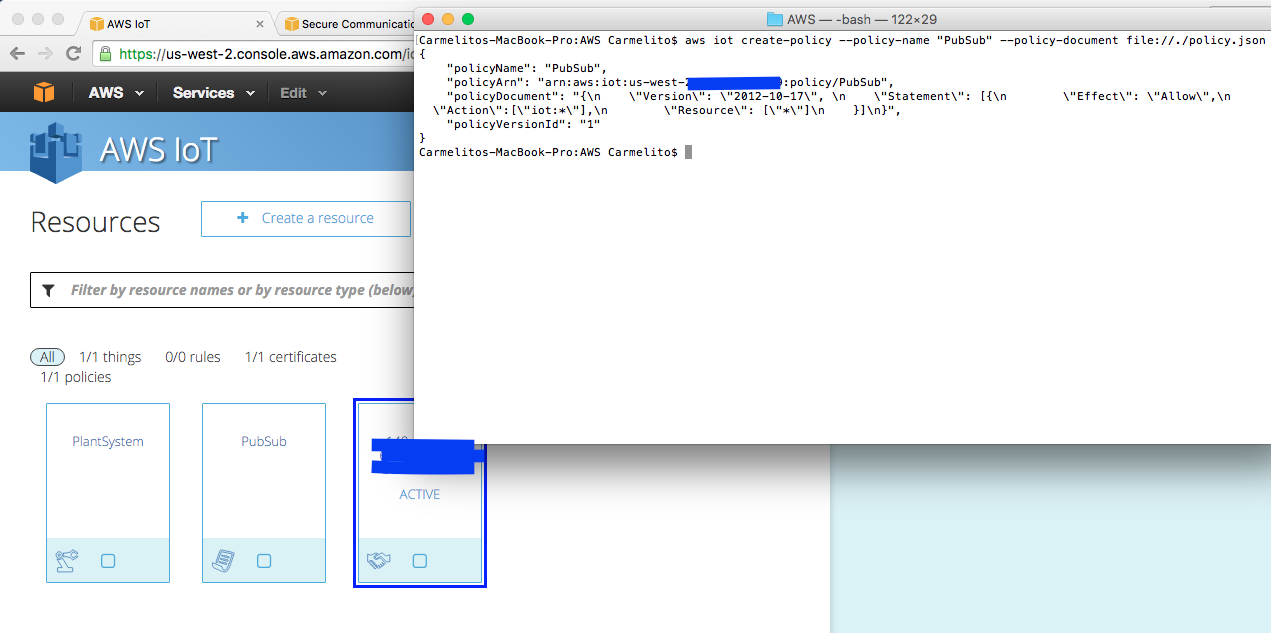Select the ACTIVE certificate card checkbox
The width and height of the screenshot is (1271, 633).
(x=420, y=561)
